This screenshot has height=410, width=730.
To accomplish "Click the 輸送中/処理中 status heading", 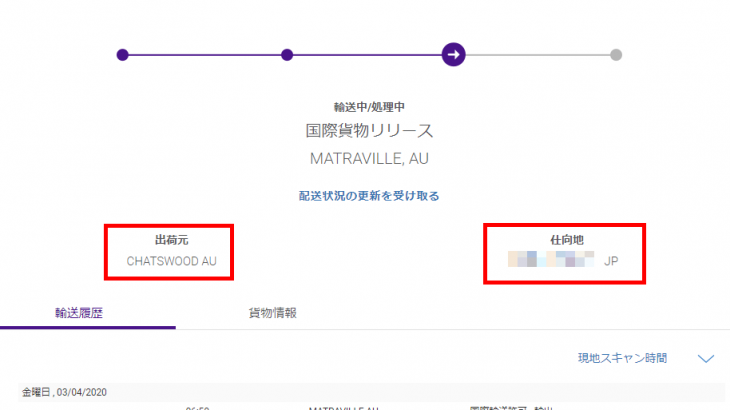I will 369,107.
